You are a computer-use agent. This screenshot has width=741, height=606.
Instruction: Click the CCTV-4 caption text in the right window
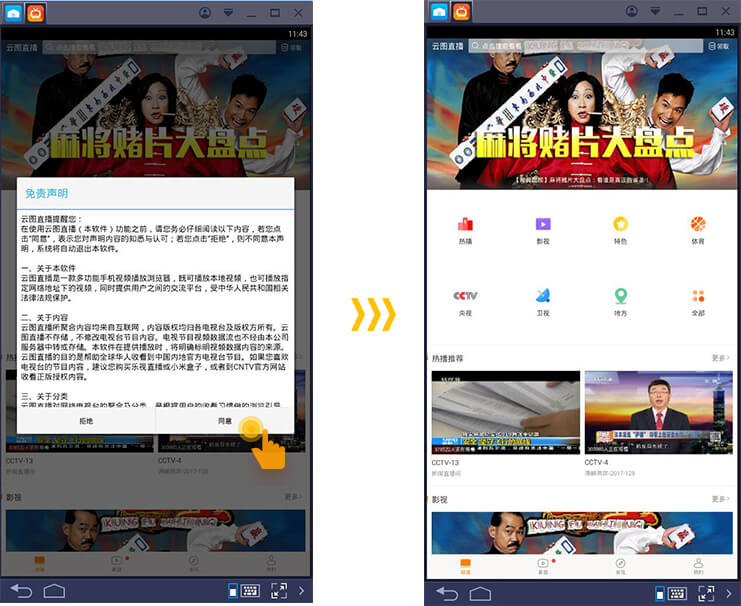(x=596, y=462)
